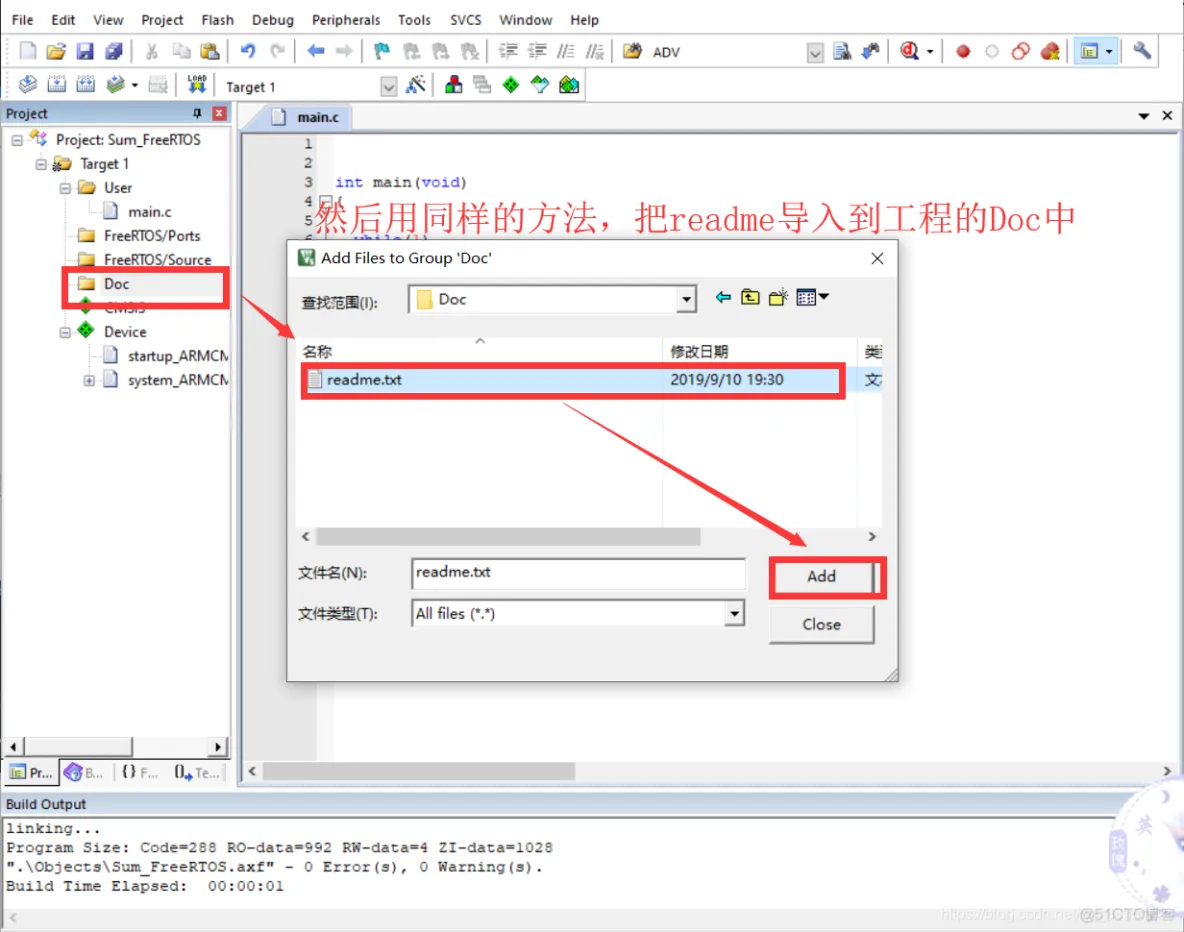Start incremental find icon
Screen dimensions: 1184x932
[x=871, y=51]
